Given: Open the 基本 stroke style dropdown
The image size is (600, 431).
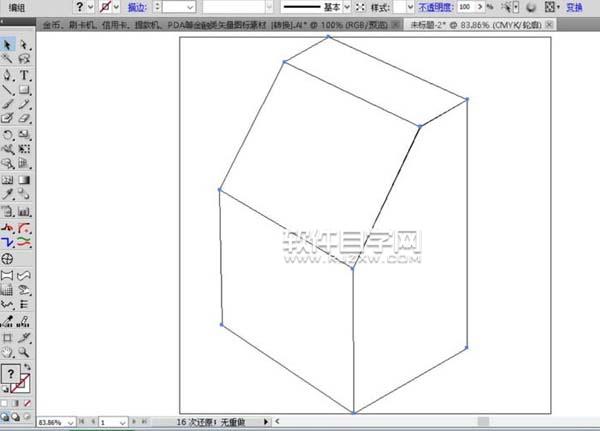Looking at the screenshot, I should coord(347,7).
